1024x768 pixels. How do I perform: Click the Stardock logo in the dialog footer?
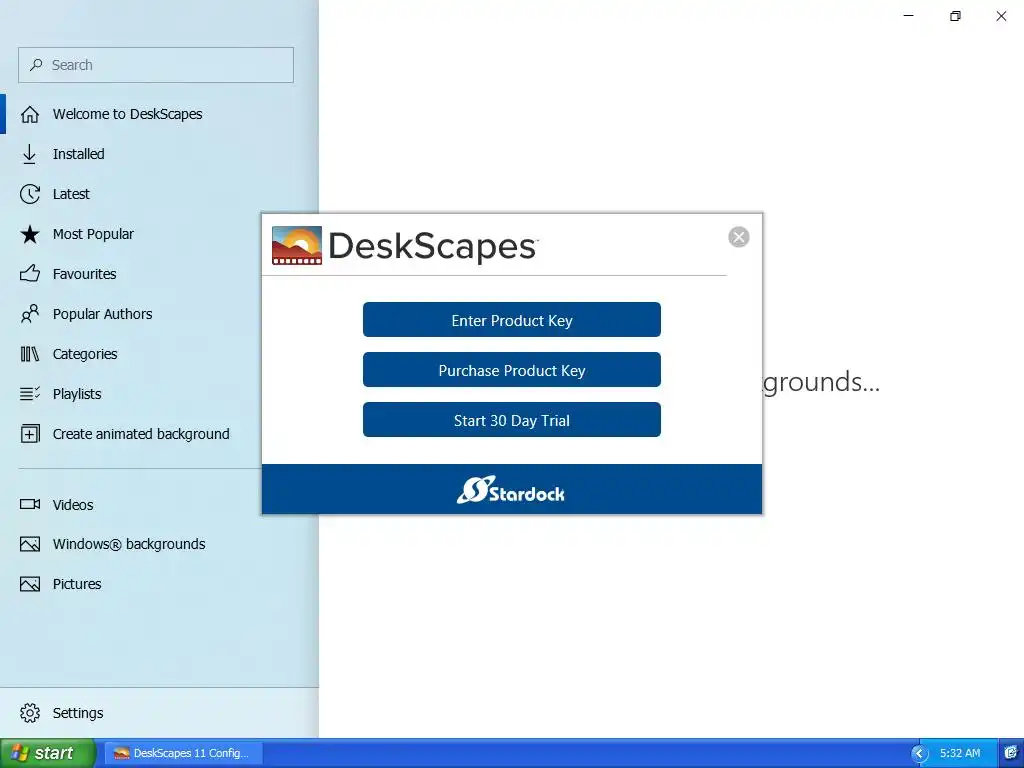tap(511, 490)
